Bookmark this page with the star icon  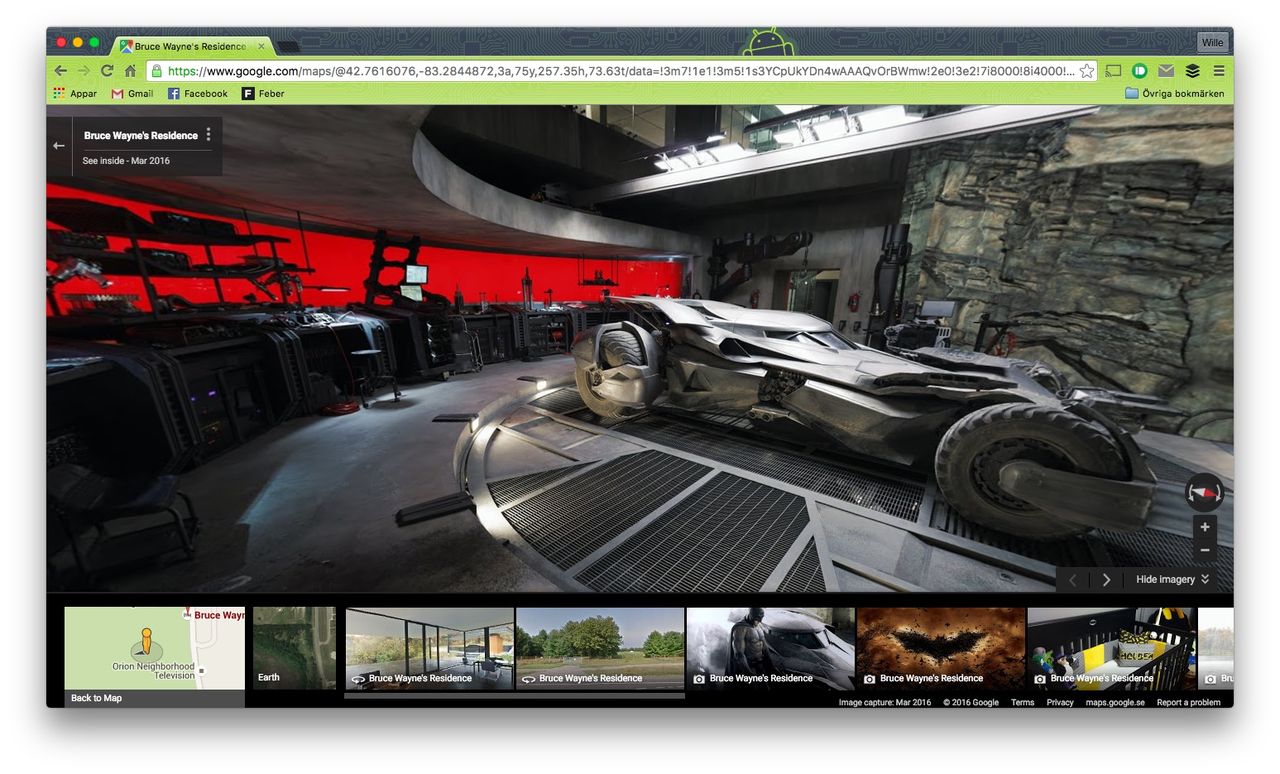pos(1087,71)
